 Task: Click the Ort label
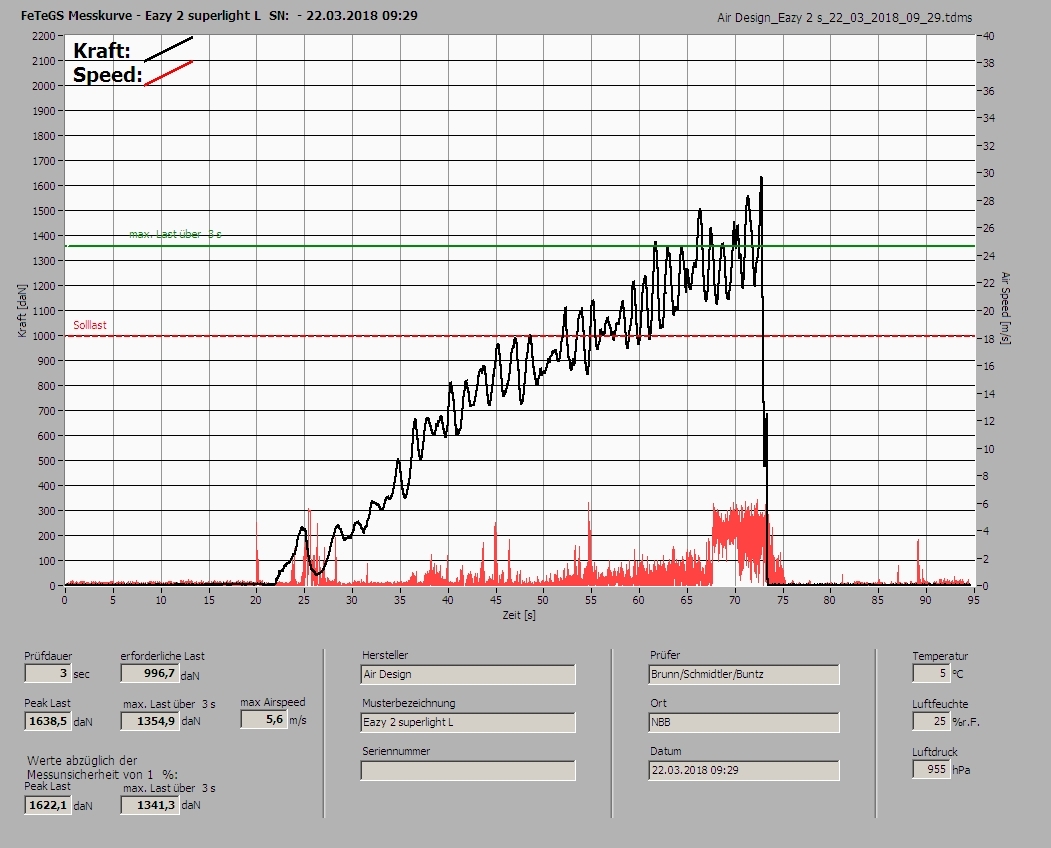(658, 703)
